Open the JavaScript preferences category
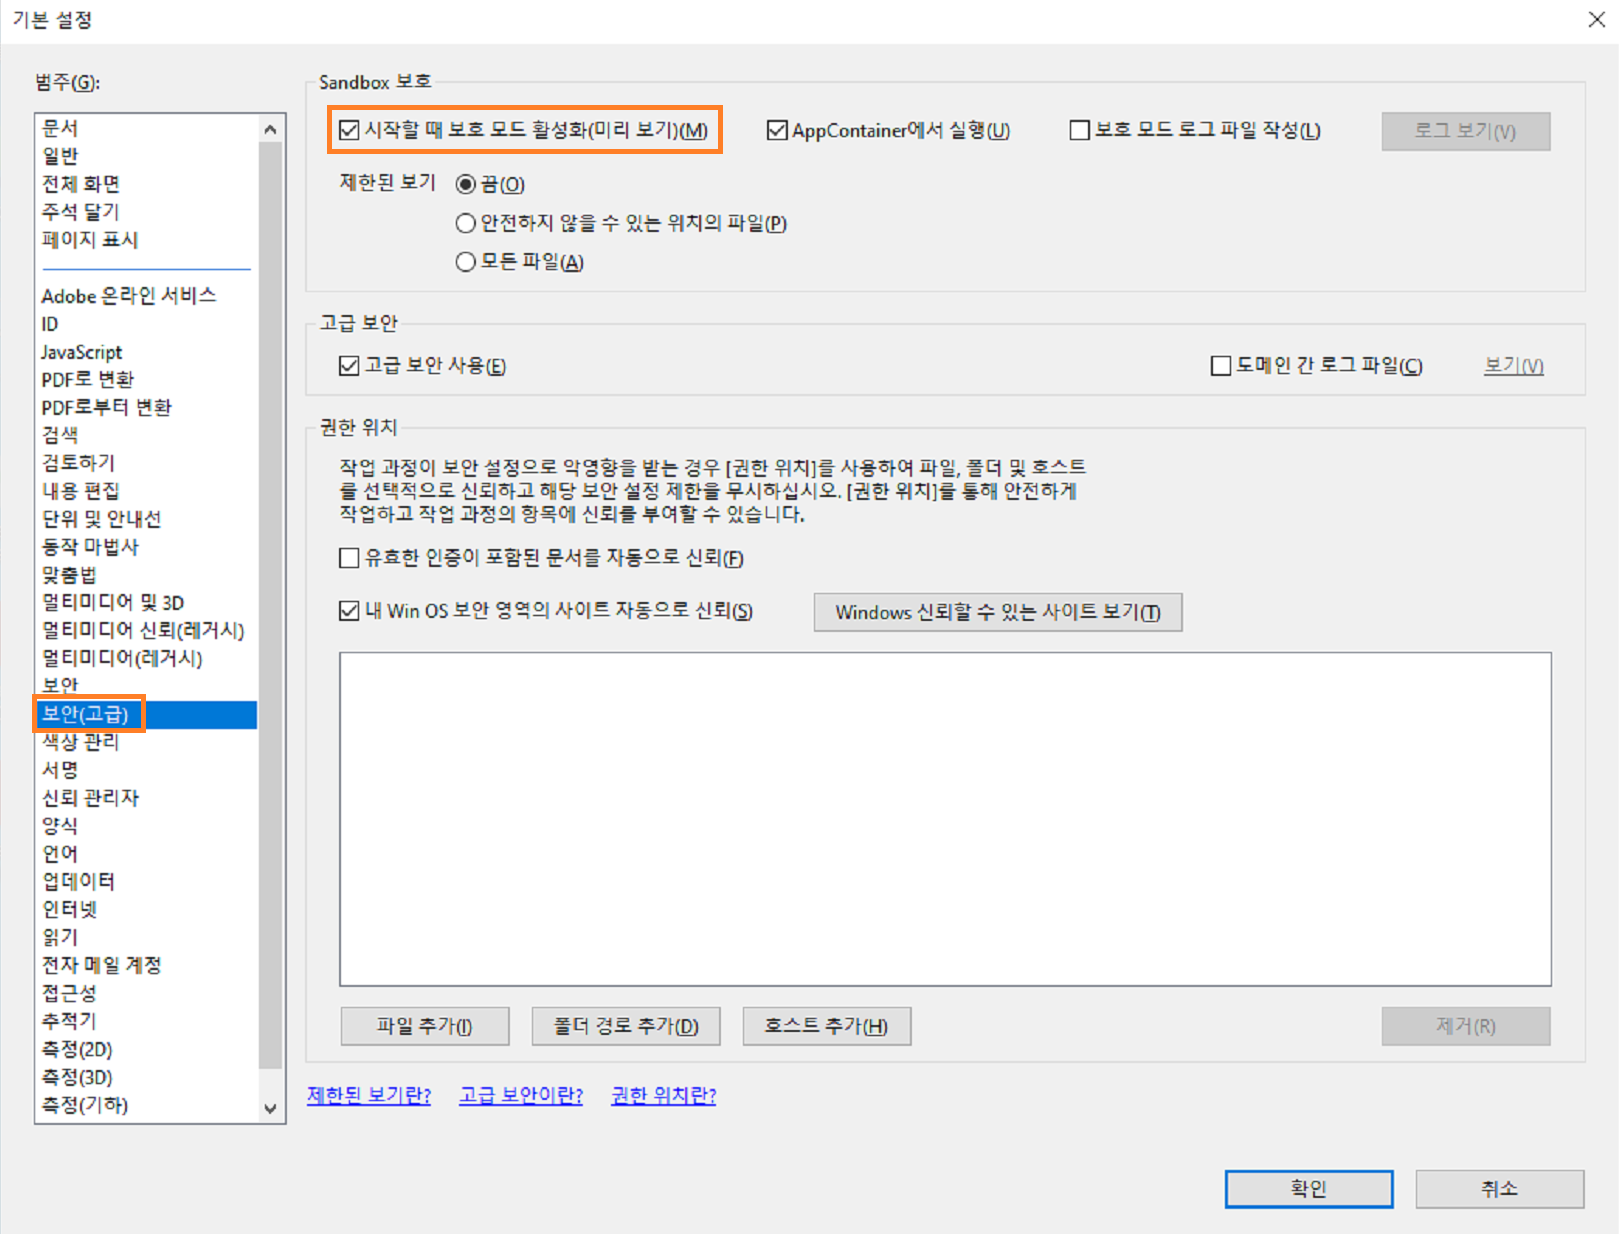The height and width of the screenshot is (1234, 1619). click(x=80, y=352)
